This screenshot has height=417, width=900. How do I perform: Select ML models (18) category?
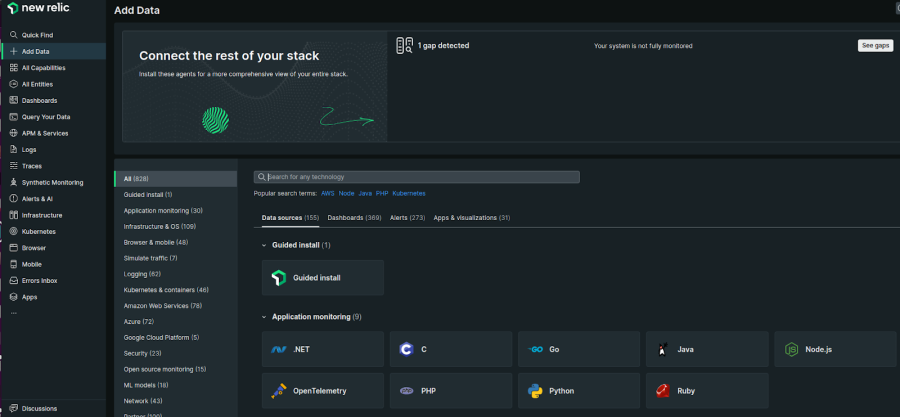click(x=176, y=385)
